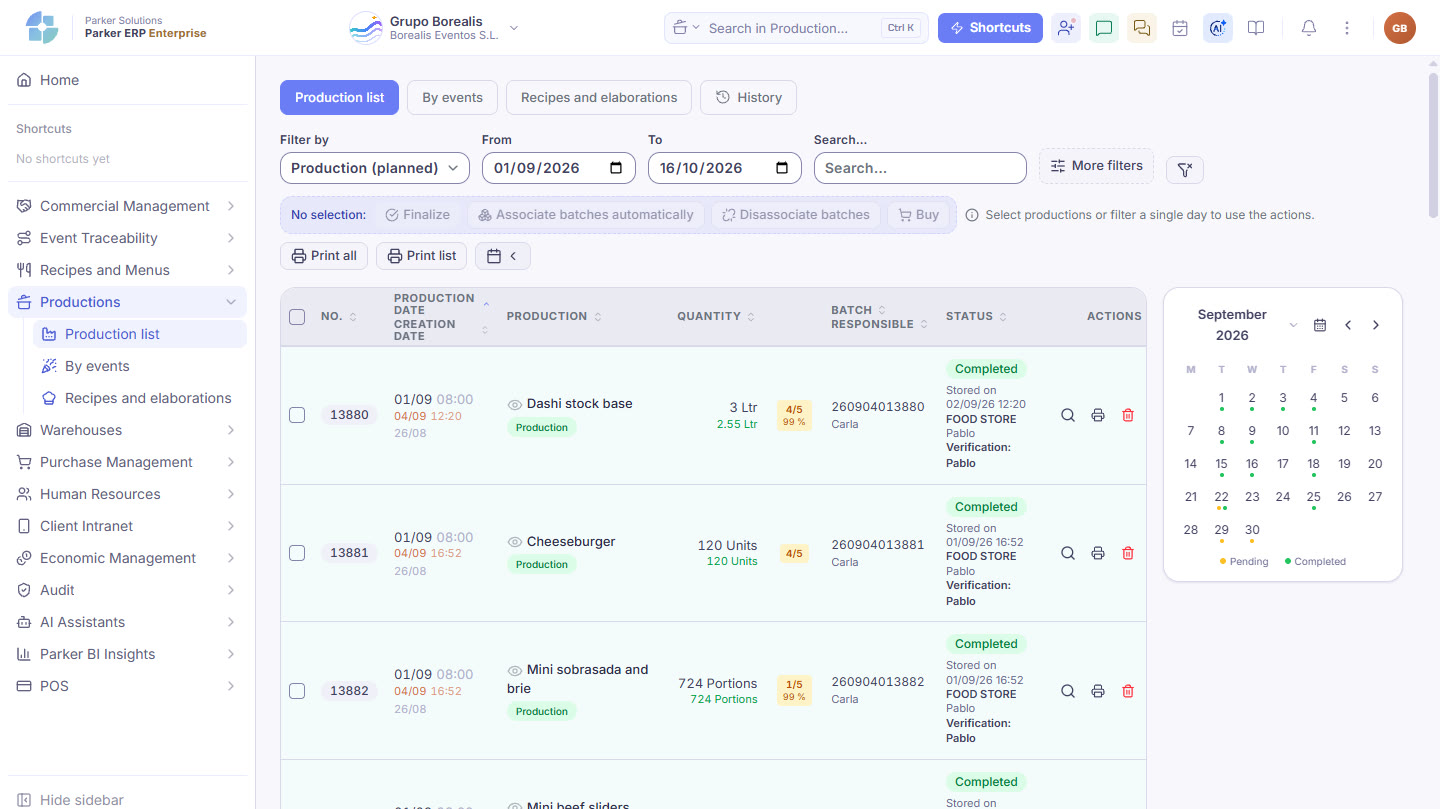Click the Shortcuts button
This screenshot has width=1440, height=809.
[990, 28]
